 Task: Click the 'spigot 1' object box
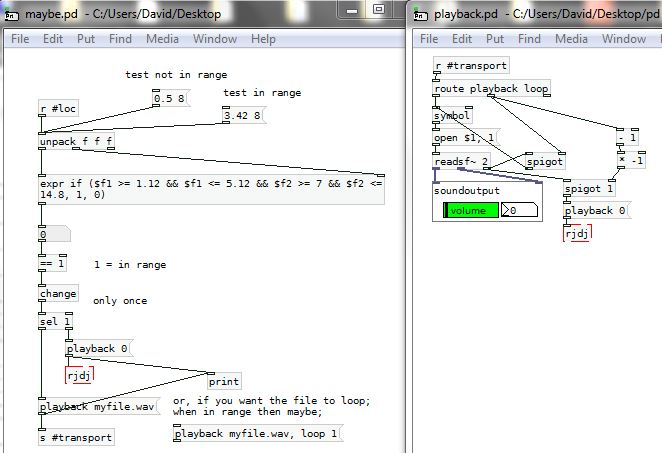[x=590, y=188]
